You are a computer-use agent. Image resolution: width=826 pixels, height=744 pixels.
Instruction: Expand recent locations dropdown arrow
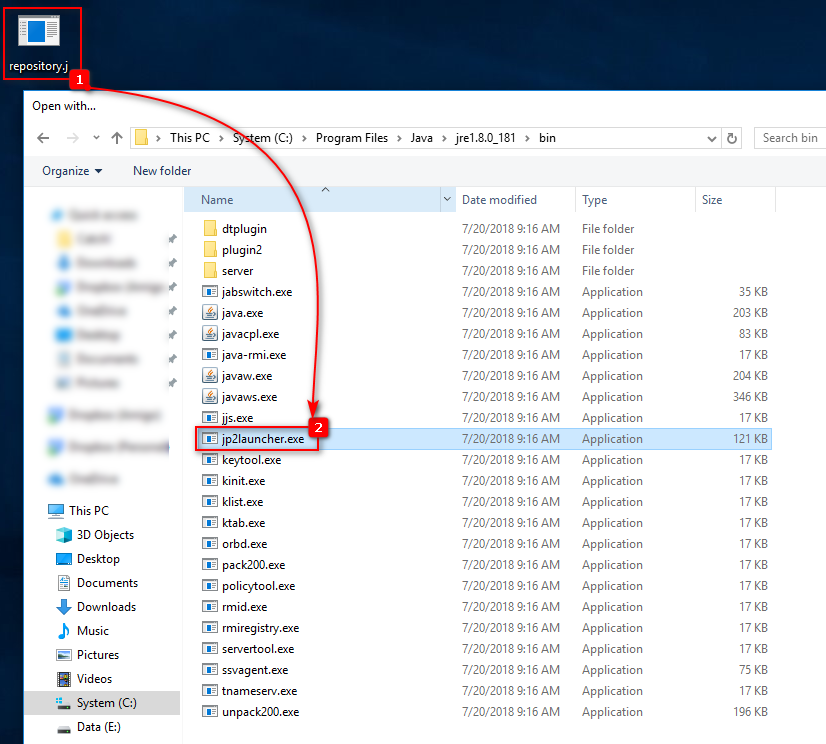(96, 138)
